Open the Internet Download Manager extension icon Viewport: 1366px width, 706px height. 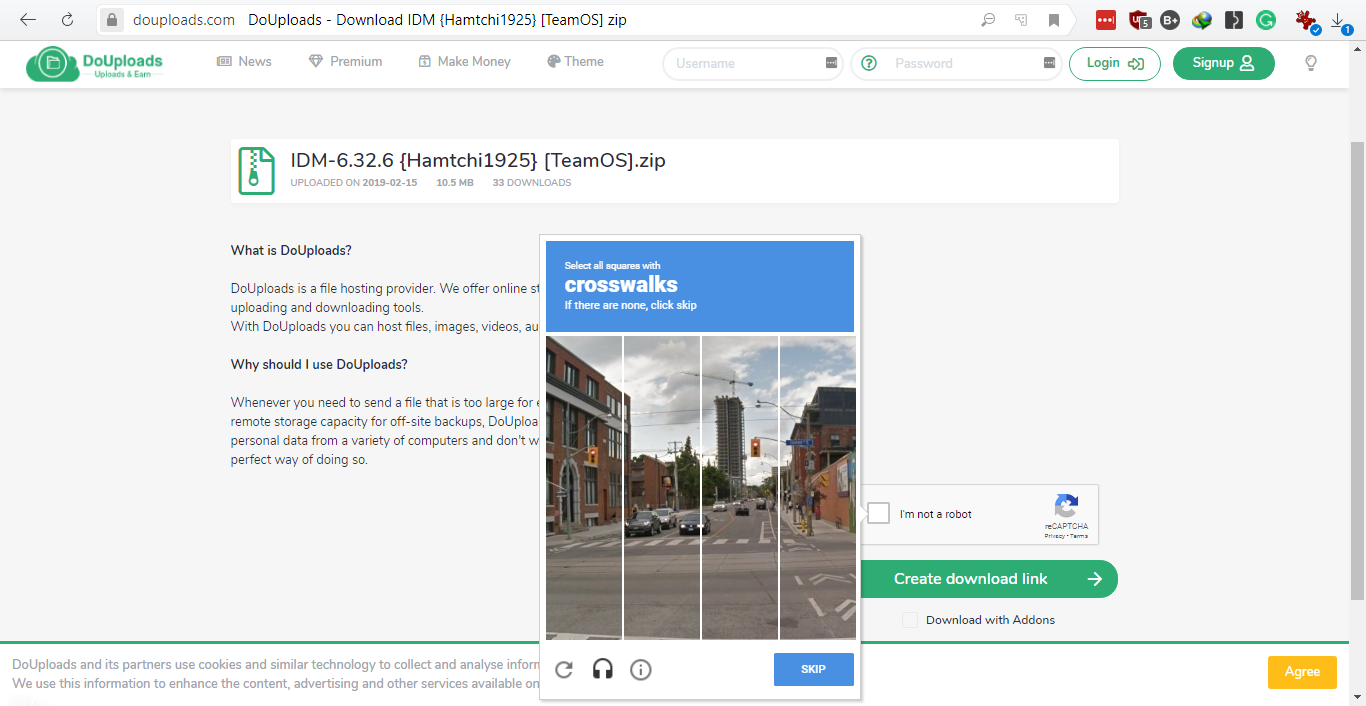(1202, 20)
